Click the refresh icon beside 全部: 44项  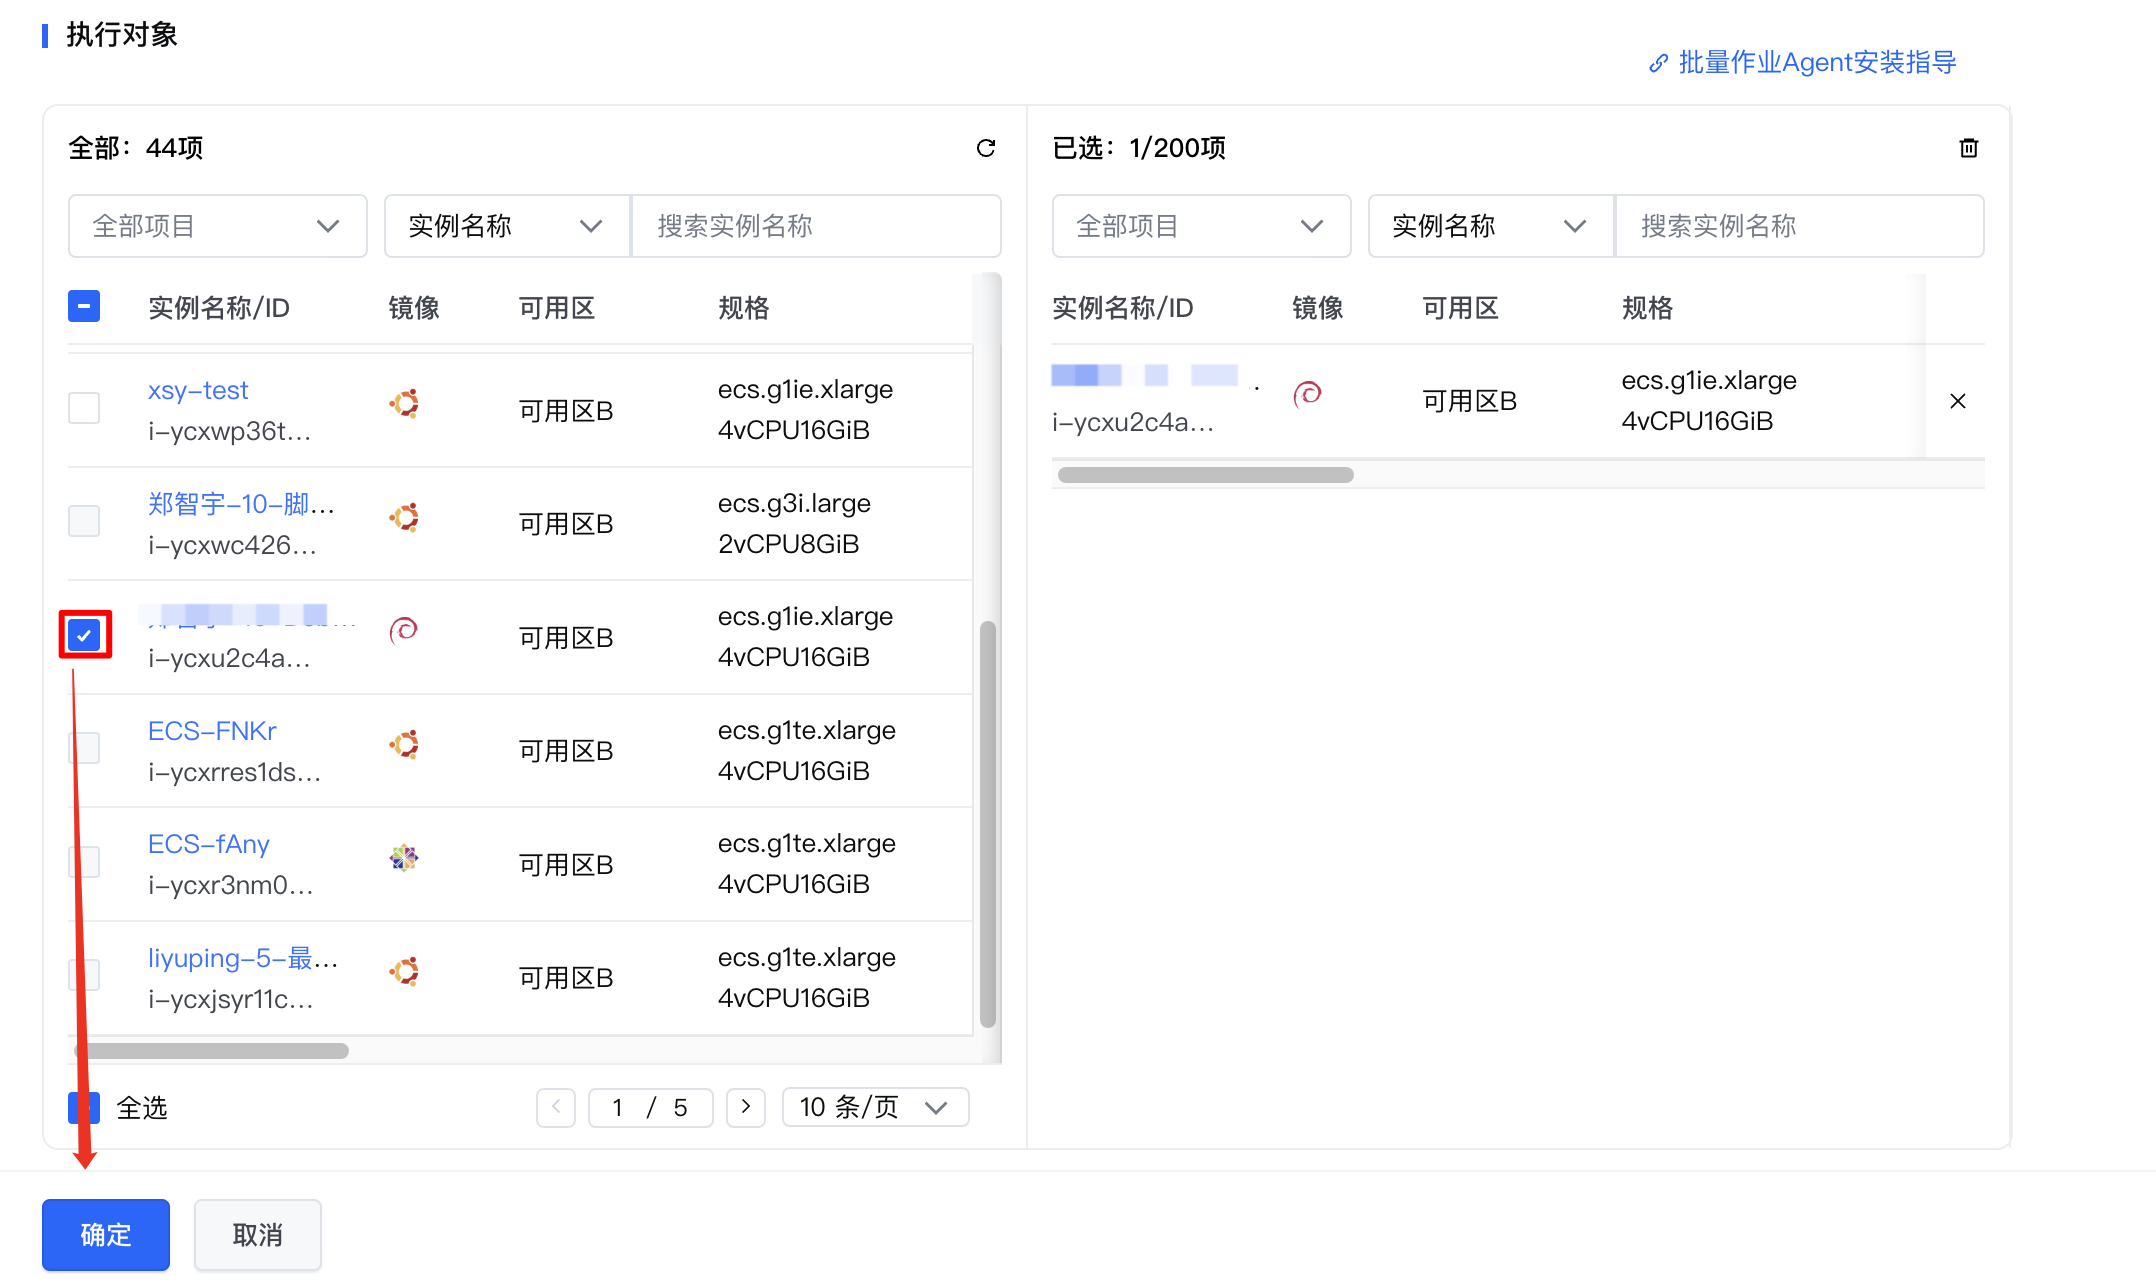[985, 148]
